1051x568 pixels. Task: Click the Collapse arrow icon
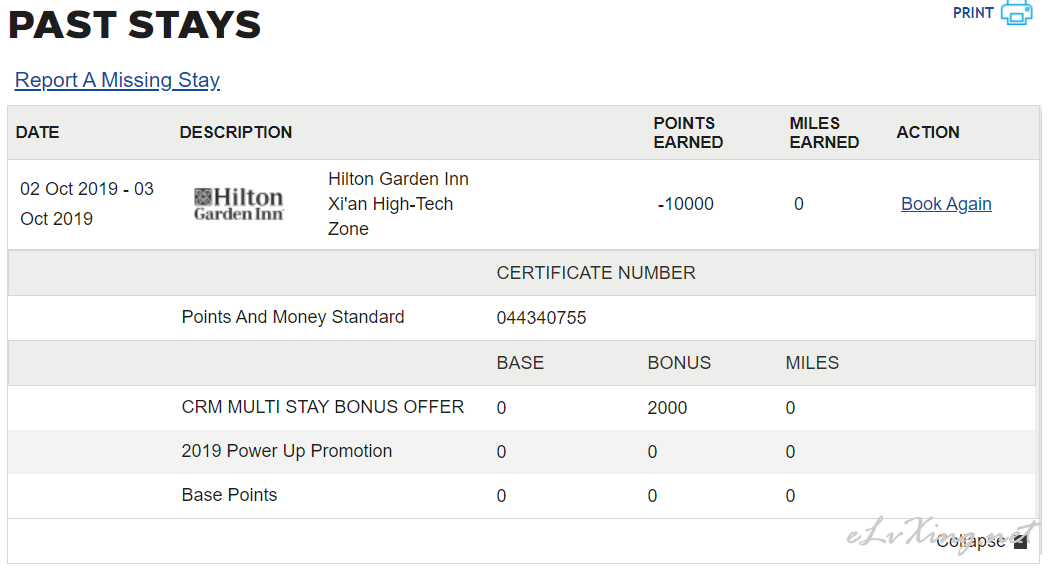[x=1021, y=541]
